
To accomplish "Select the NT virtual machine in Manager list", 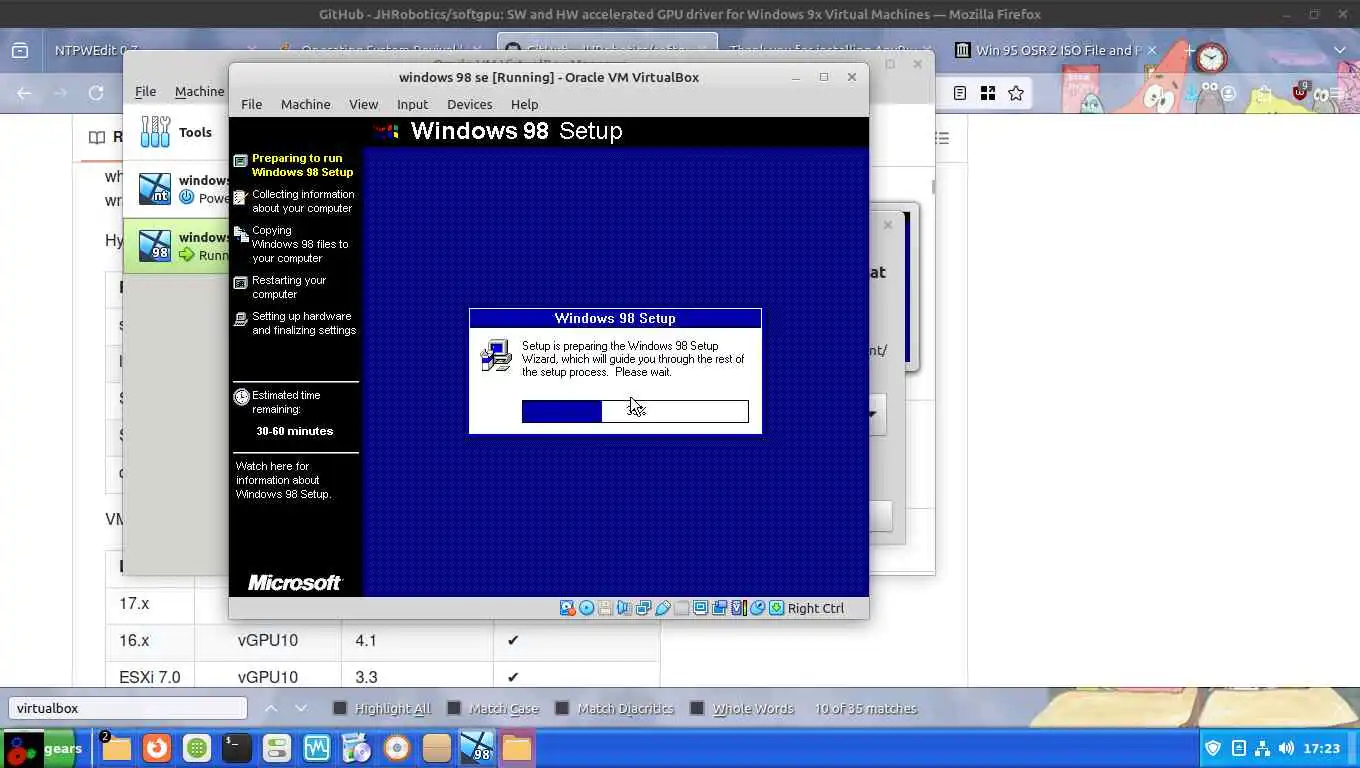I will (x=175, y=189).
